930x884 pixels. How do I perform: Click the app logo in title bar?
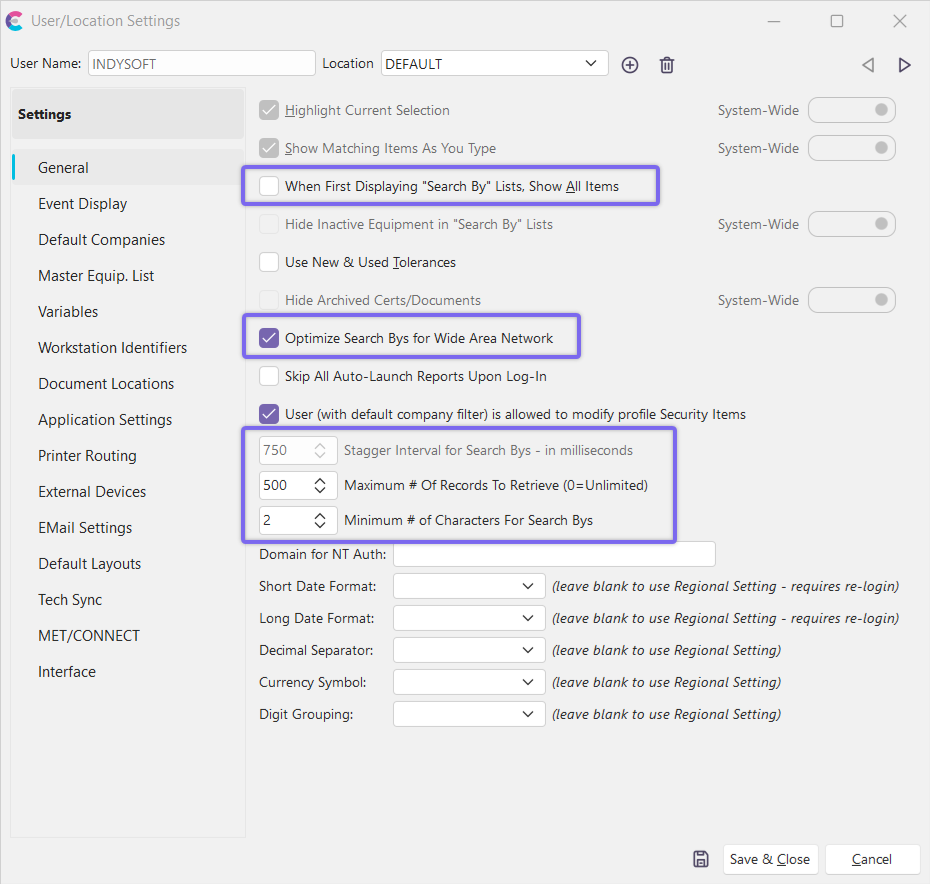coord(15,21)
